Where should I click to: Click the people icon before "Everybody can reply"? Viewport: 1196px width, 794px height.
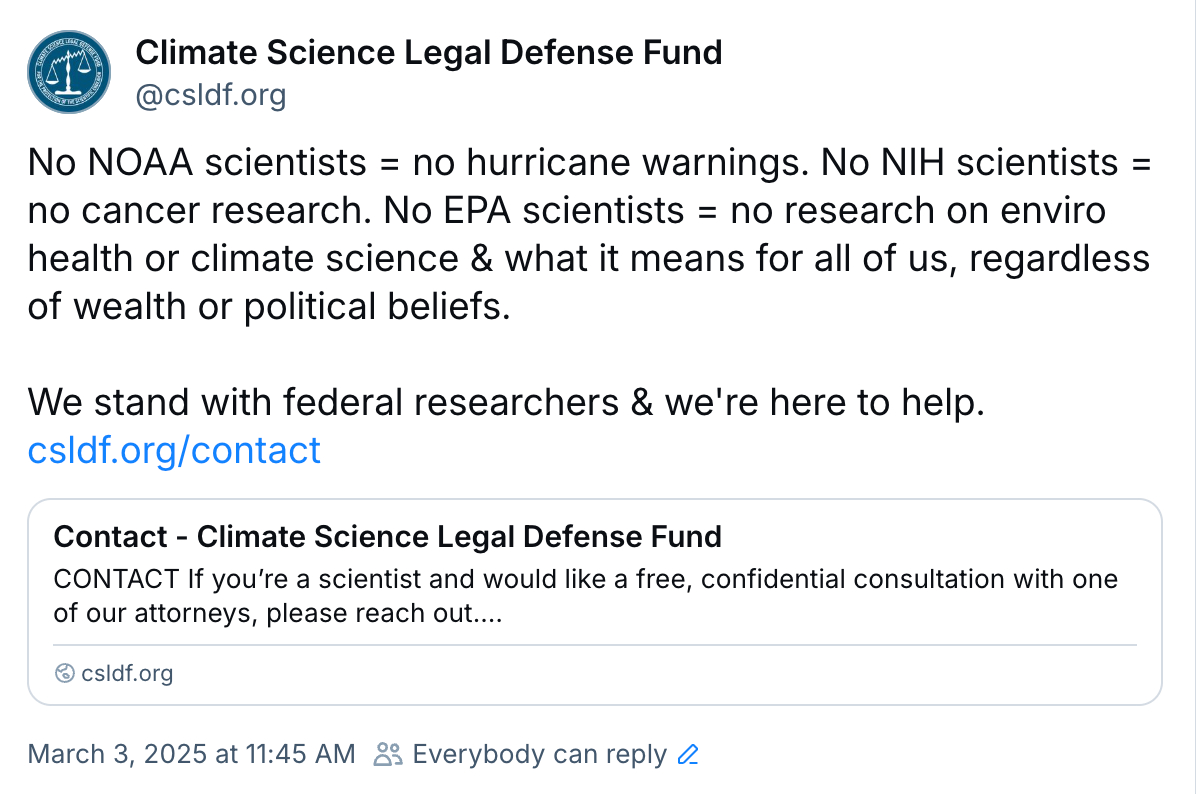(388, 754)
